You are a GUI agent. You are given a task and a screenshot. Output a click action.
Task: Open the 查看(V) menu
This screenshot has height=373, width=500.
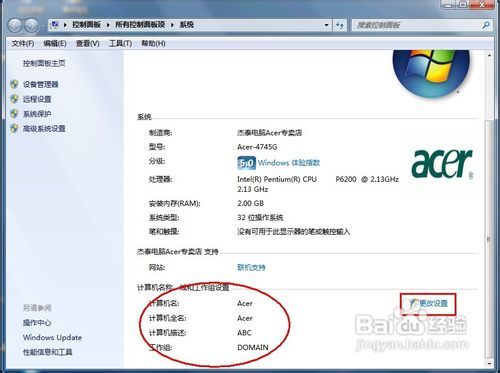pos(88,44)
